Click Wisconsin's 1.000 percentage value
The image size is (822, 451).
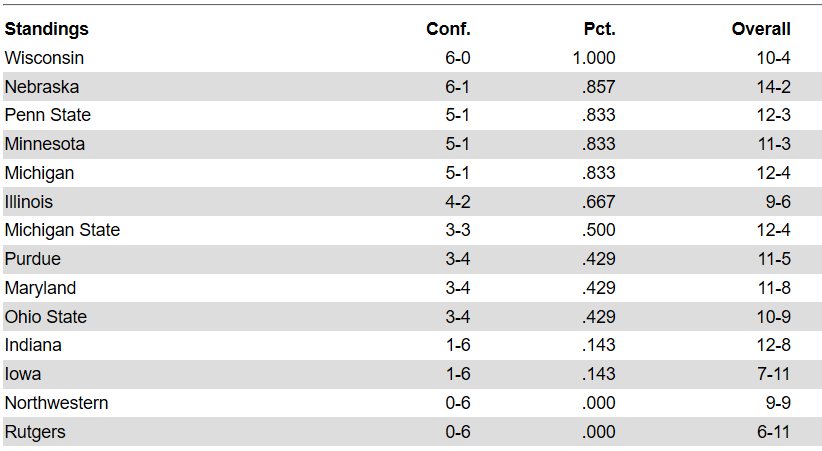pyautogui.click(x=593, y=58)
